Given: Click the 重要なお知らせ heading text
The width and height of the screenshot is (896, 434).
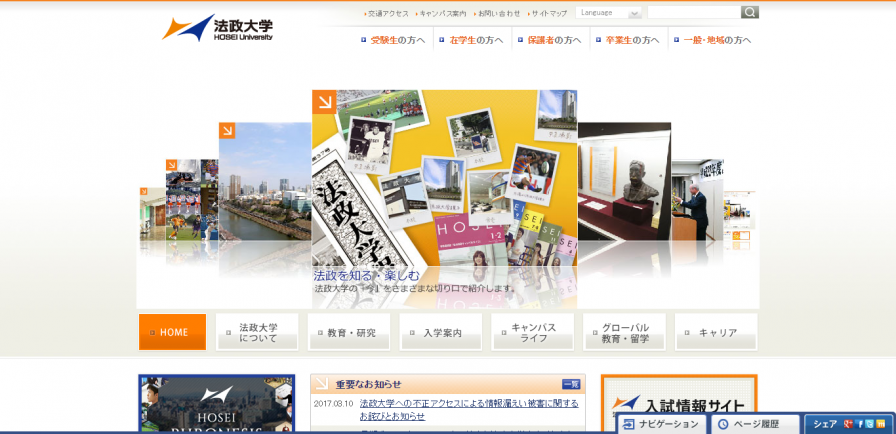Looking at the screenshot, I should (x=369, y=384).
